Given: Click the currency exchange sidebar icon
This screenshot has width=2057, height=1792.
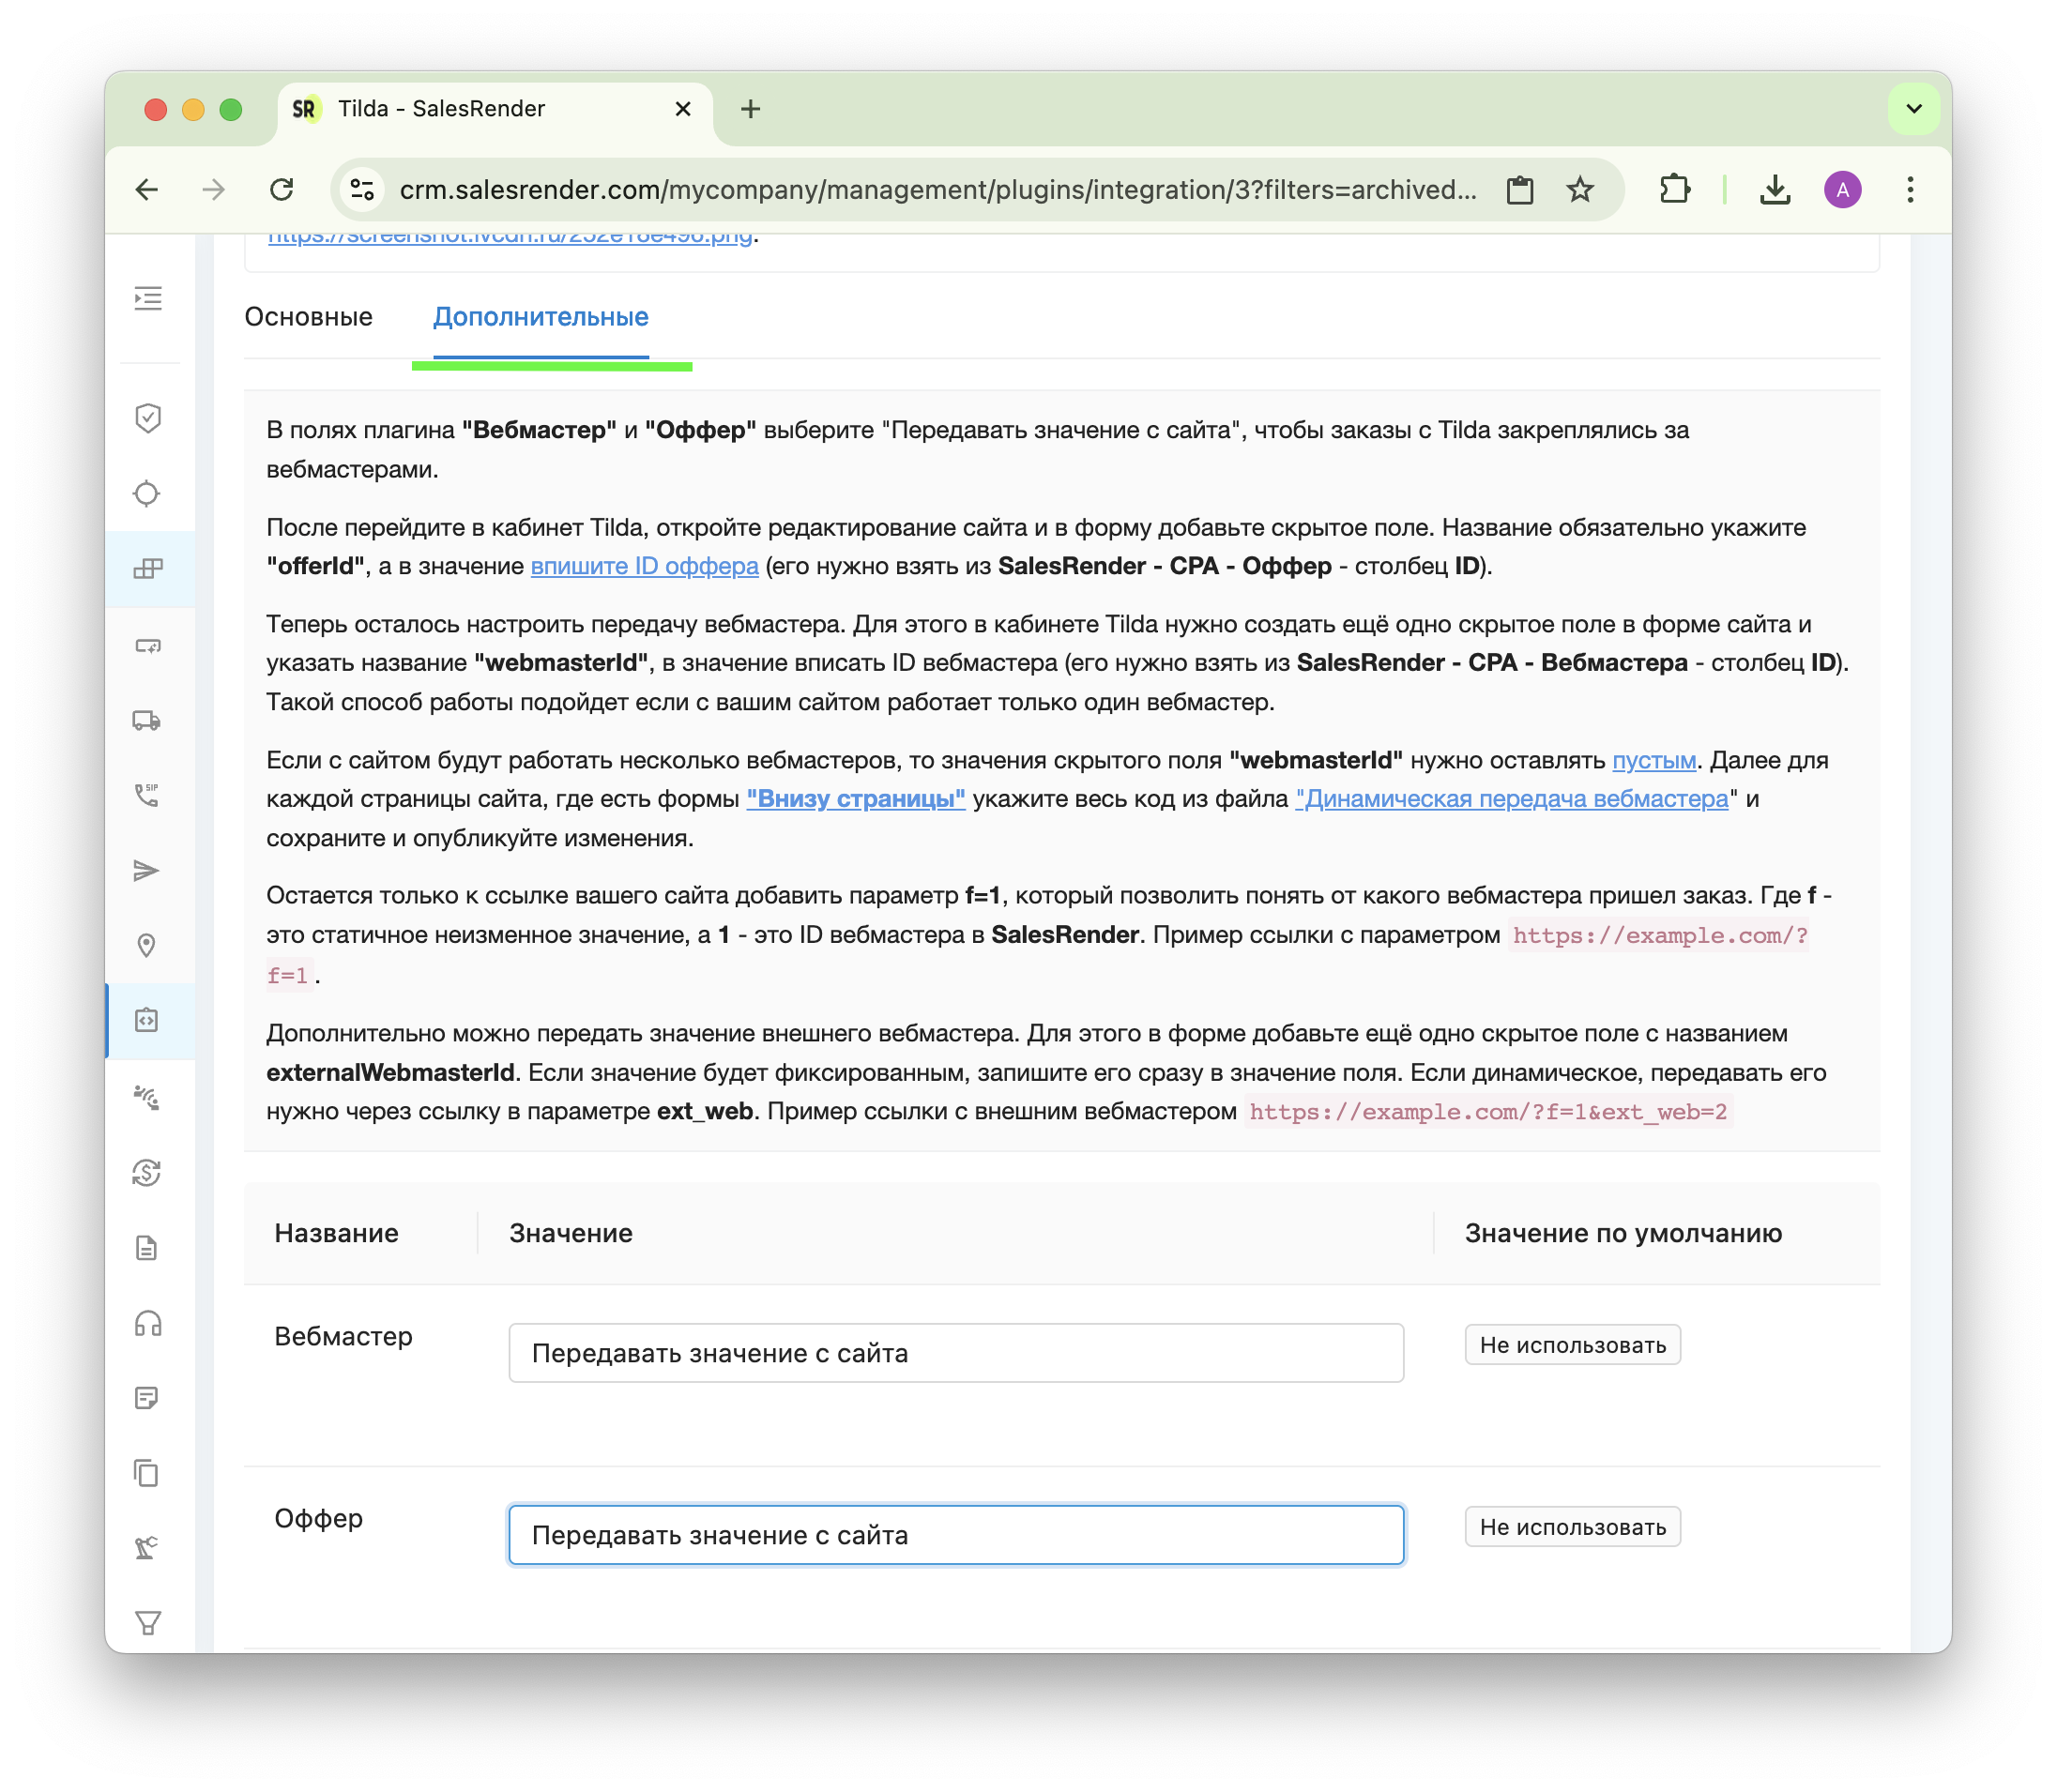Looking at the screenshot, I should pos(147,1172).
